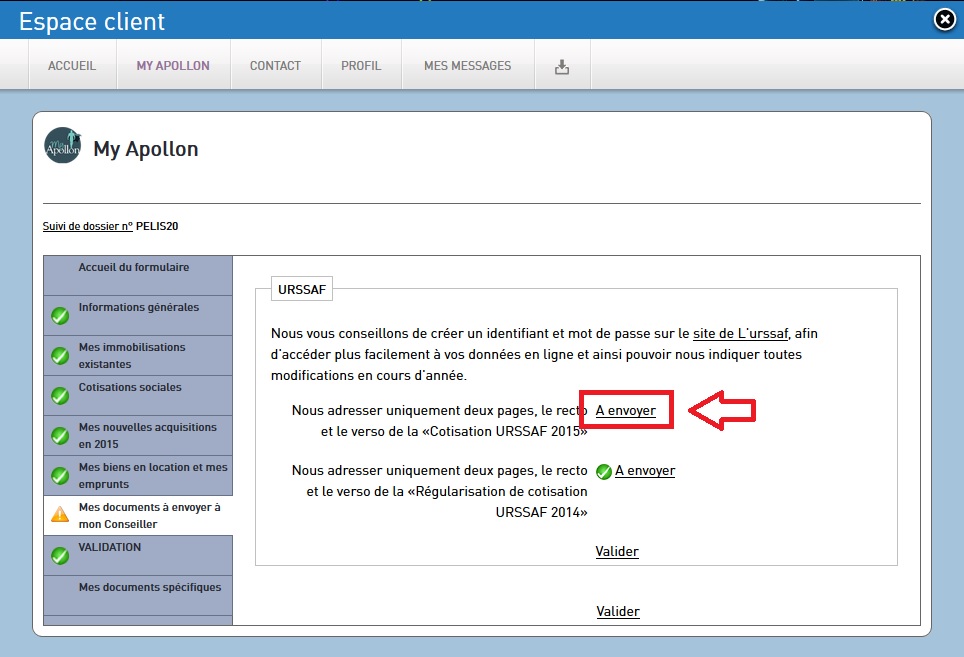
Task: Follow the Suivi de dossier n° link
Action: tap(87, 226)
